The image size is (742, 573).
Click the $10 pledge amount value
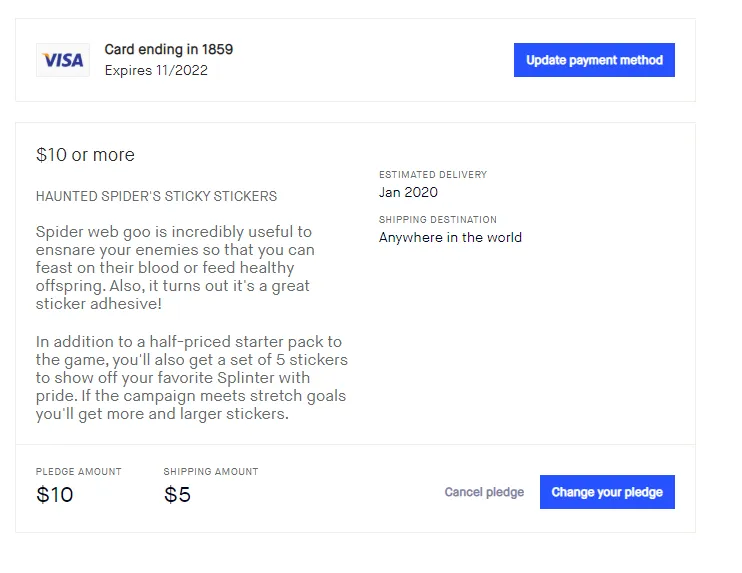click(54, 495)
